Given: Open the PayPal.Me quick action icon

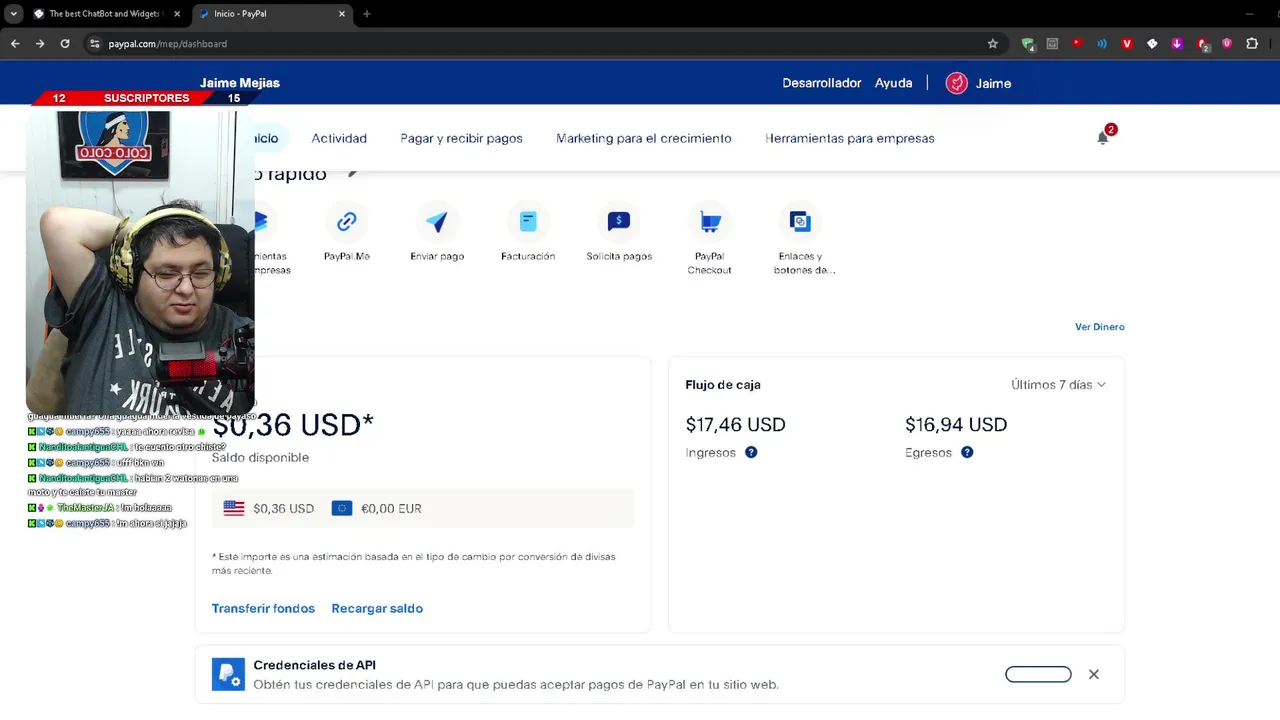Looking at the screenshot, I should tap(347, 221).
